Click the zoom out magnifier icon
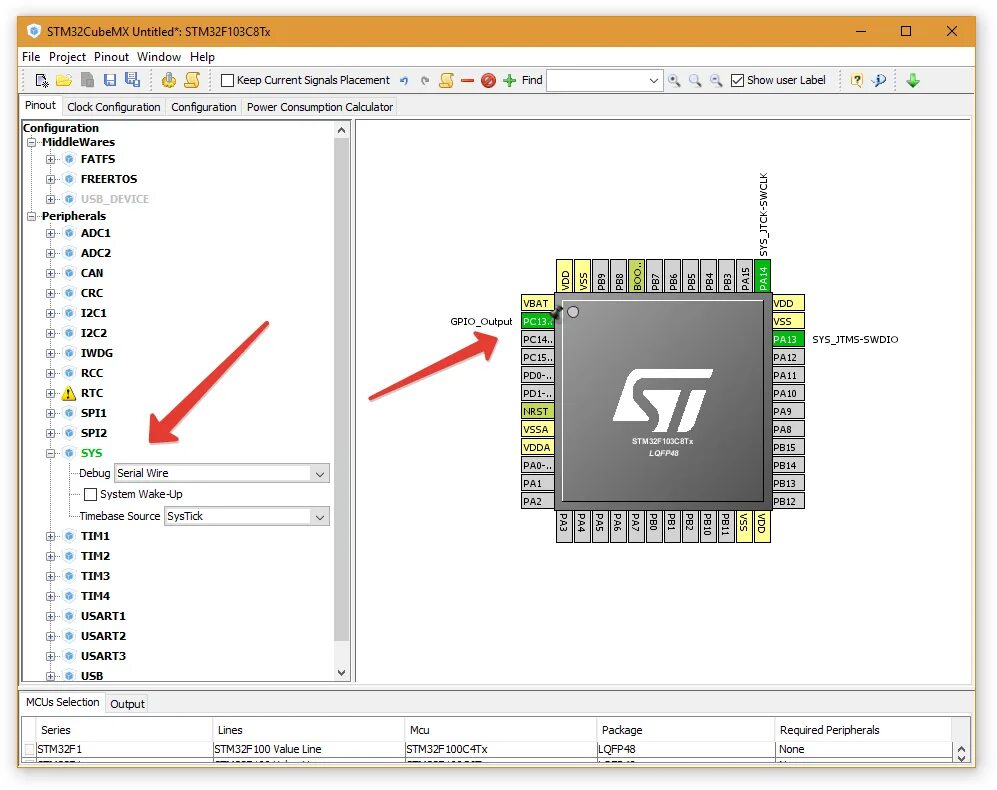This screenshot has height=790, width=997. (x=716, y=81)
